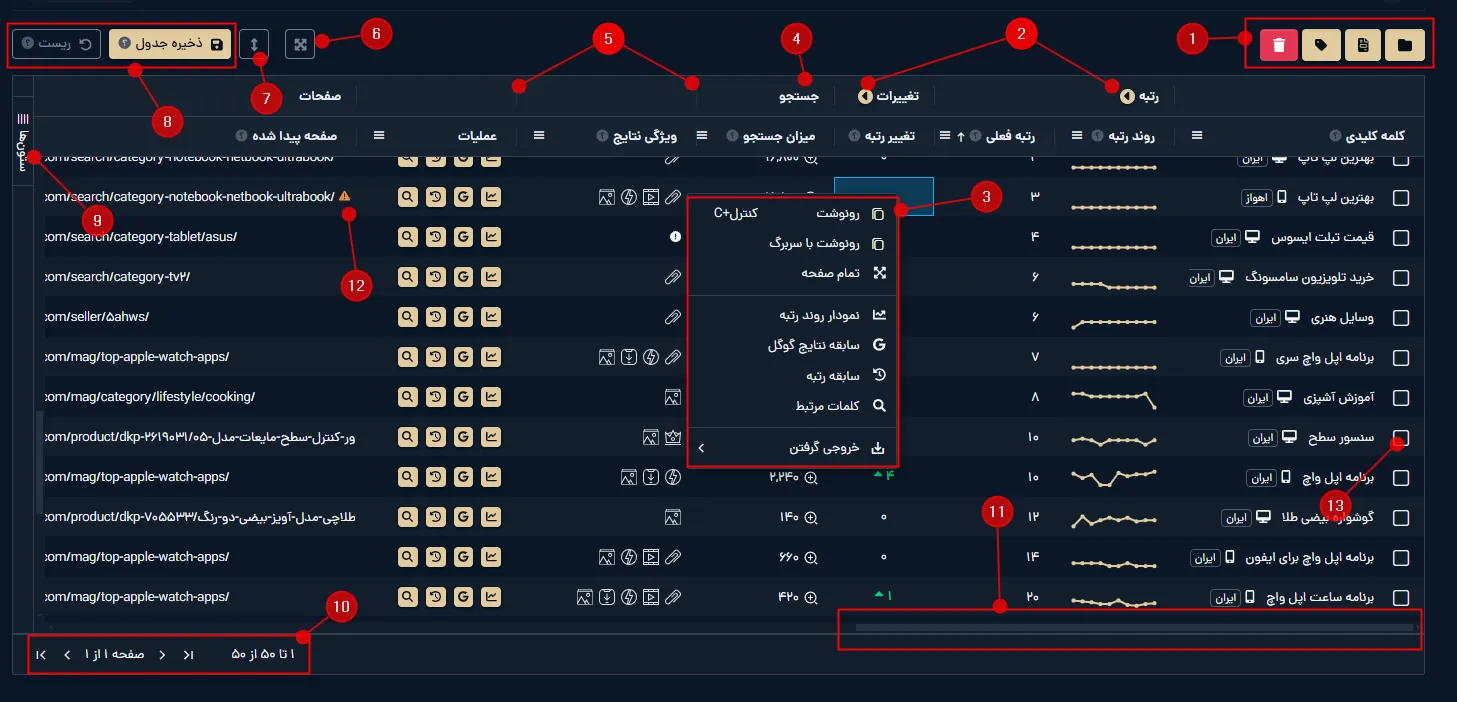Viewport: 1457px width, 702px height.
Task: Click the tag icon button
Action: 1321,45
